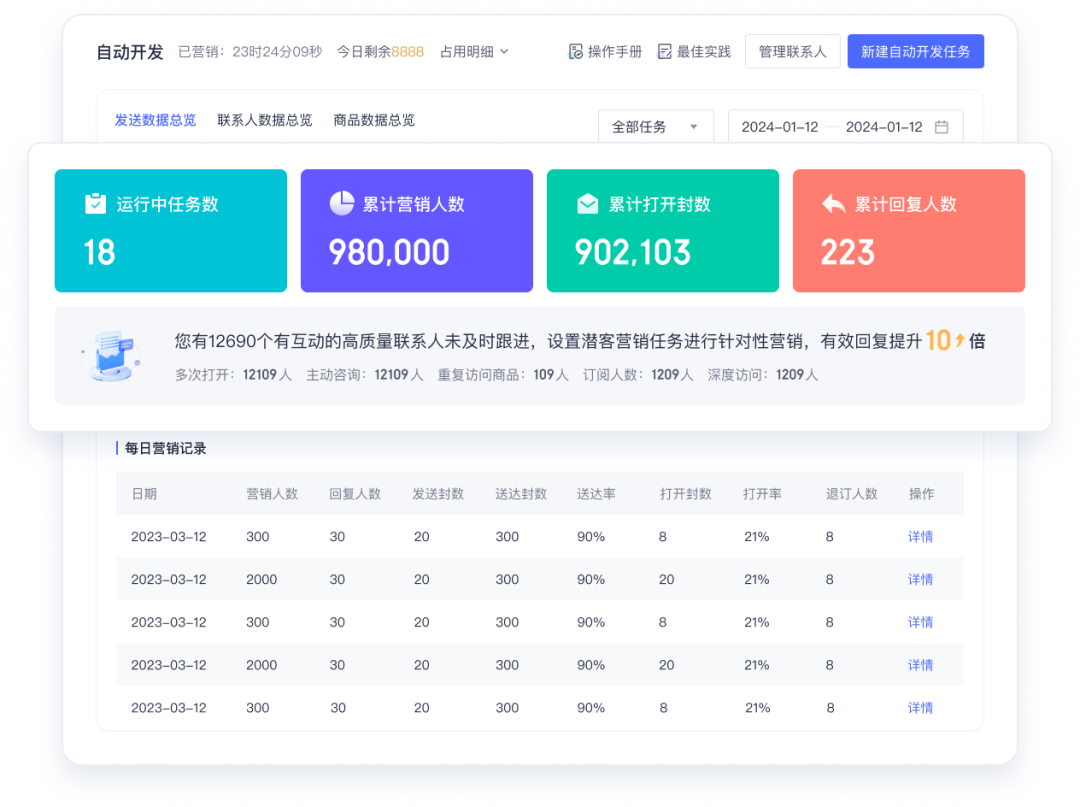The width and height of the screenshot is (1080, 807).
Task: Click the 管理联系人 button
Action: point(792,52)
